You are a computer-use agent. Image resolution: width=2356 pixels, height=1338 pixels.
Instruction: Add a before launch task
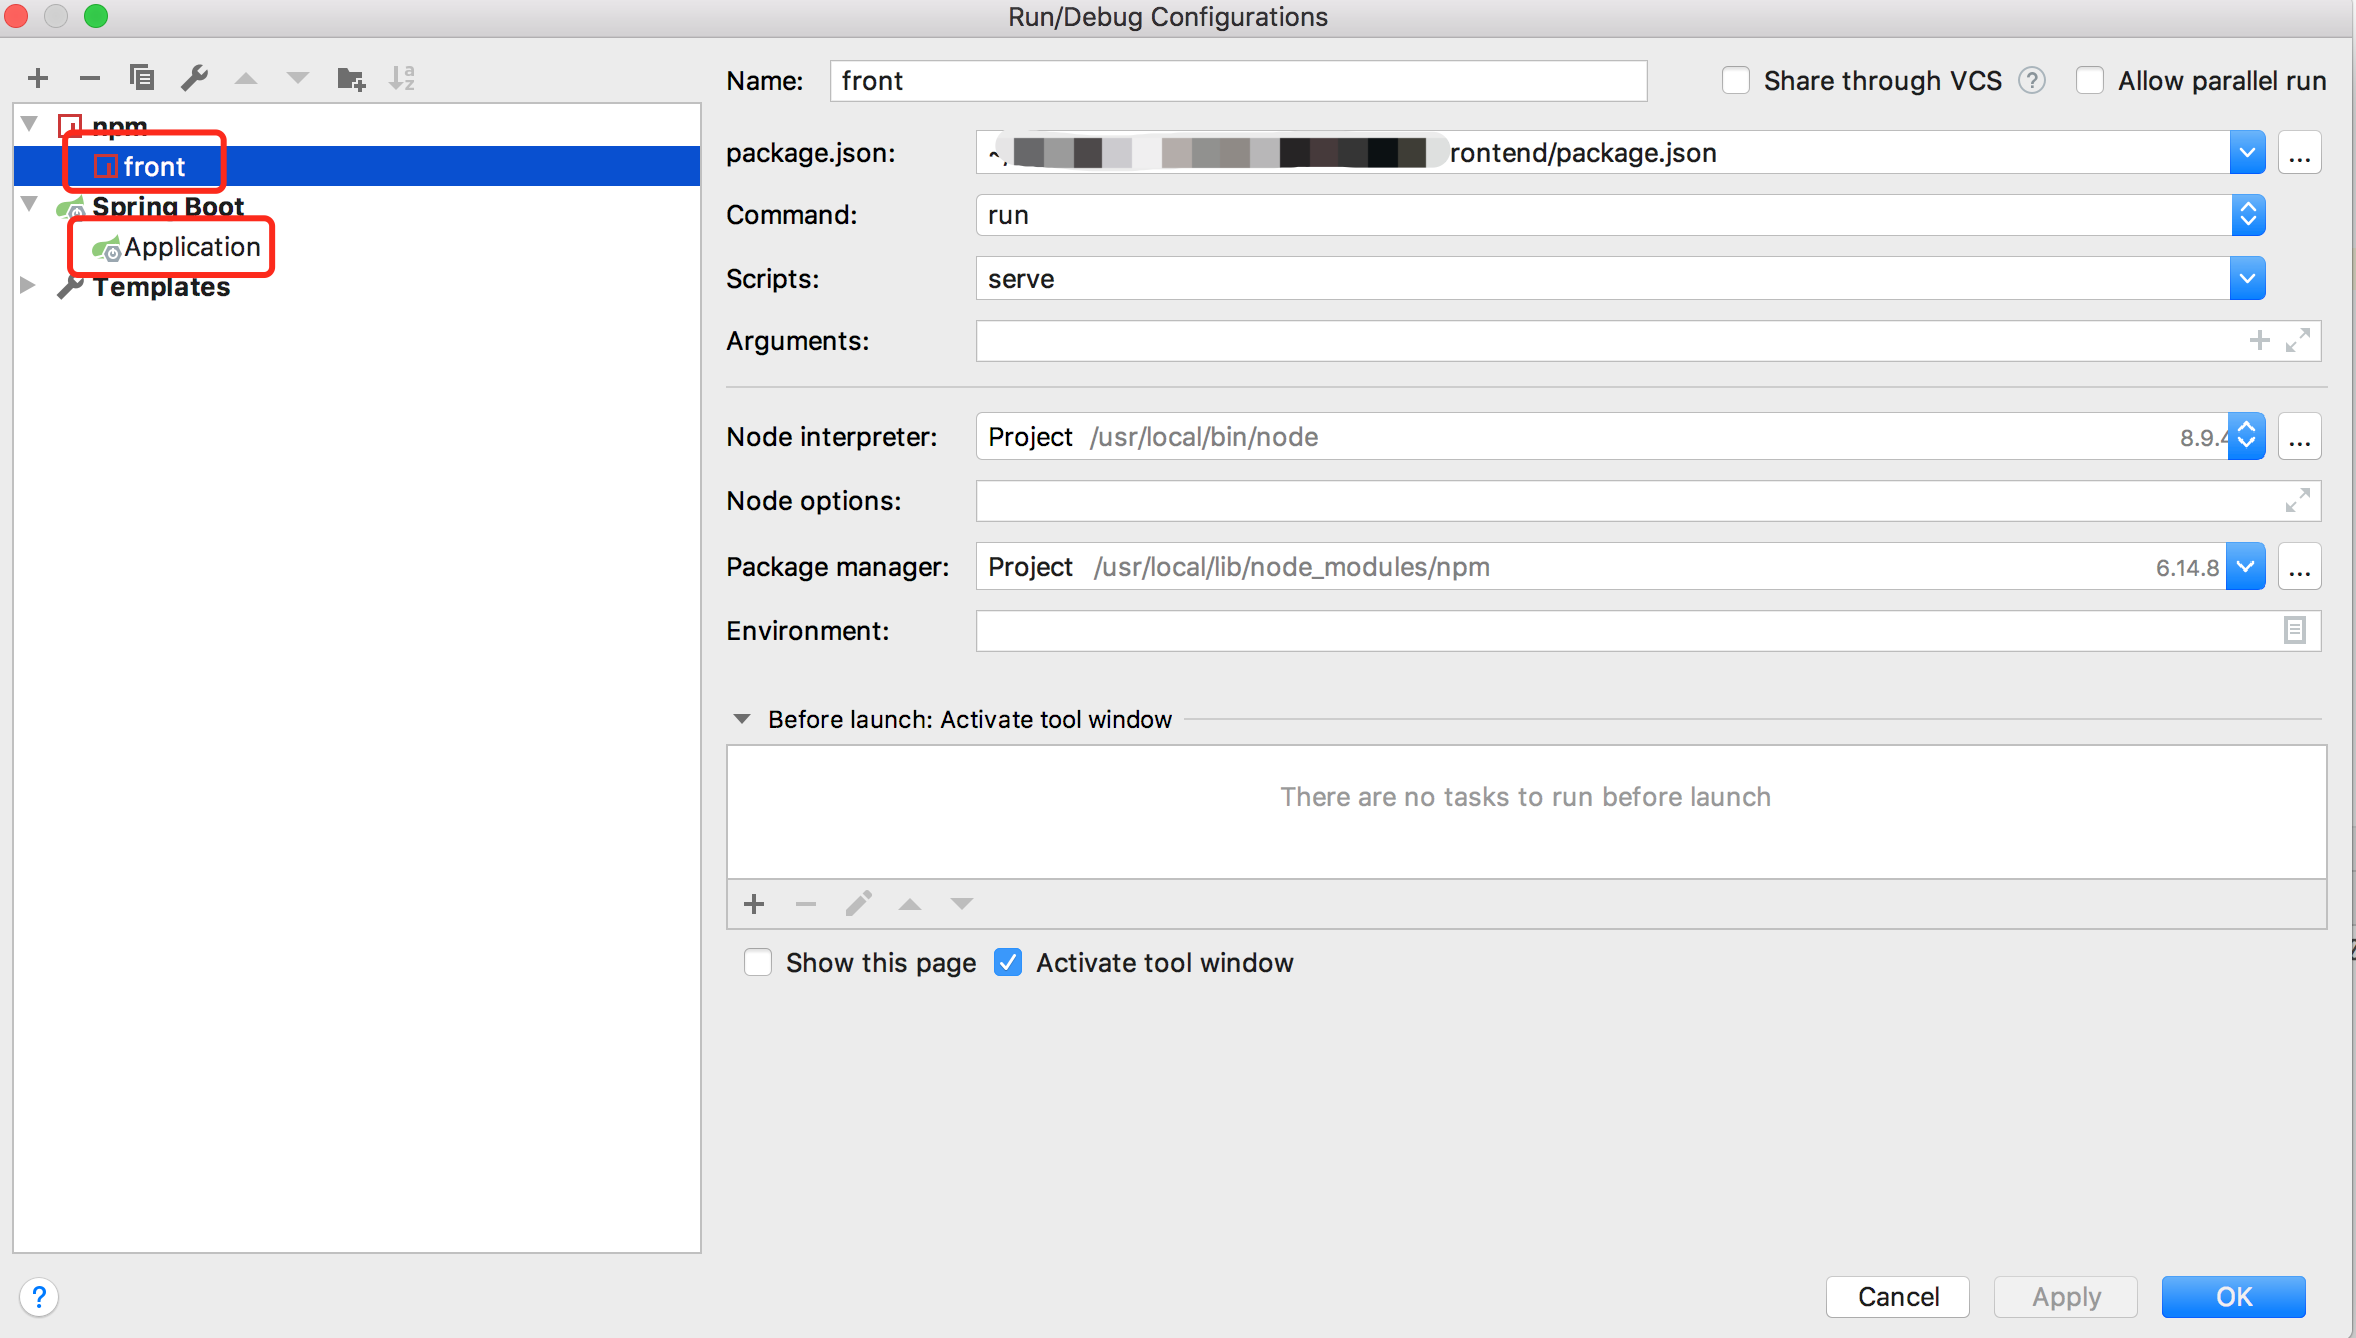[x=754, y=904]
